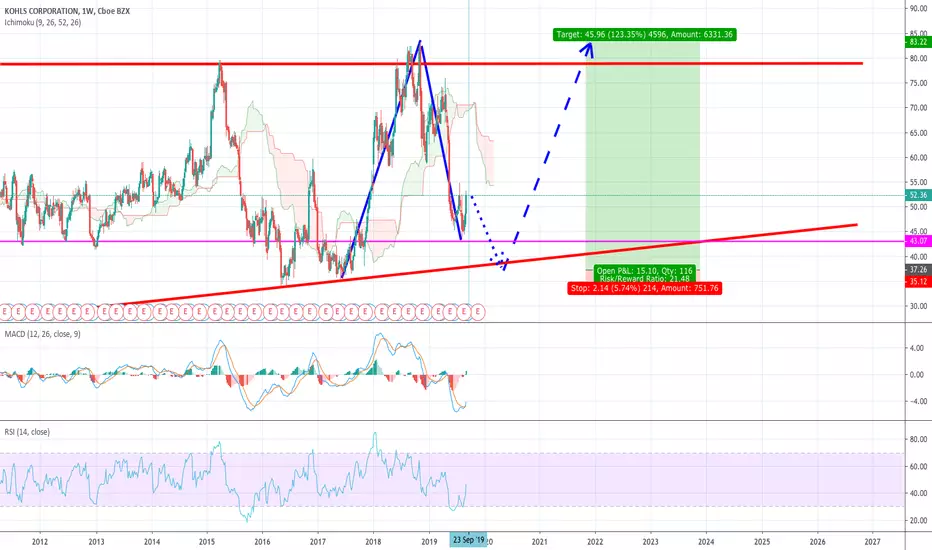The height and width of the screenshot is (550, 932).
Task: Click 90.00 on the price axis
Action: (x=918, y=9)
